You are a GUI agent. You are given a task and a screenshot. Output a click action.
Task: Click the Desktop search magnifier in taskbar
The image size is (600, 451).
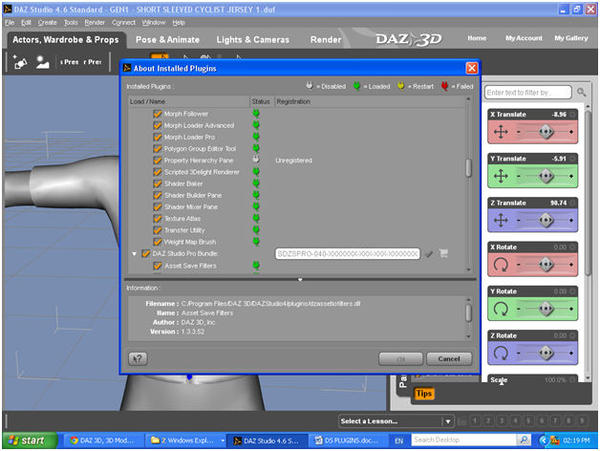pyautogui.click(x=524, y=440)
